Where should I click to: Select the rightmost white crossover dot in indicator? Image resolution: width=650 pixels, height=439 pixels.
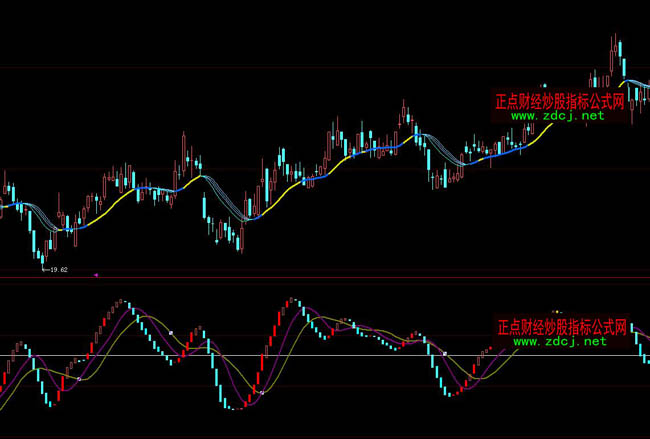445,353
